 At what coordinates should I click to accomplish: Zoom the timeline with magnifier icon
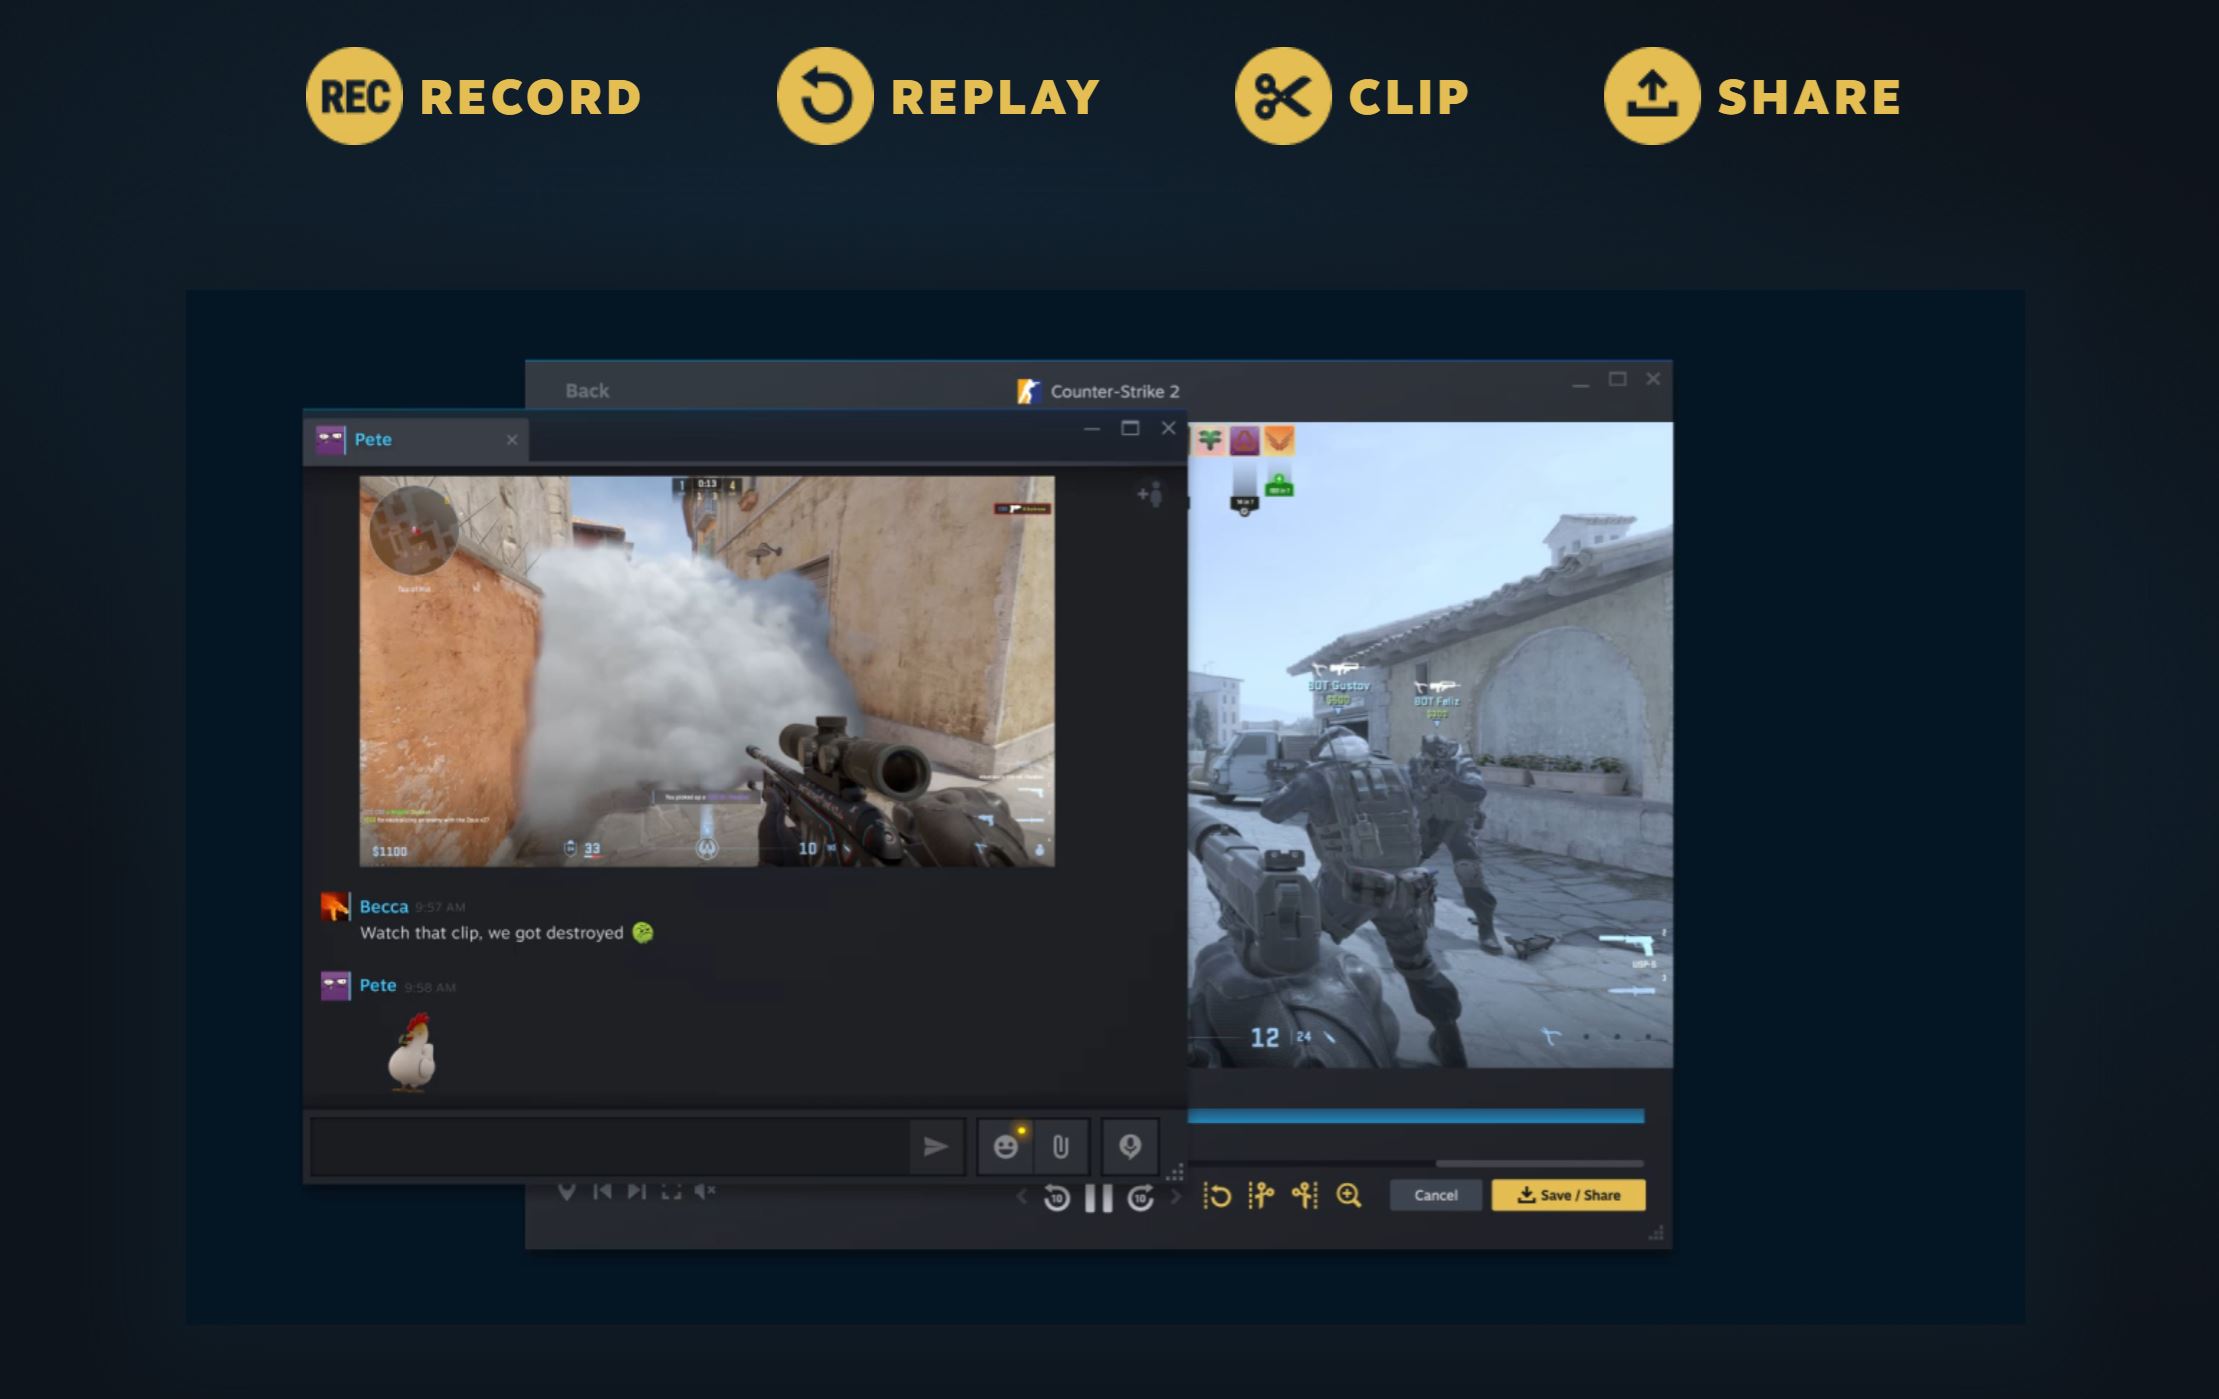pyautogui.click(x=1349, y=1196)
